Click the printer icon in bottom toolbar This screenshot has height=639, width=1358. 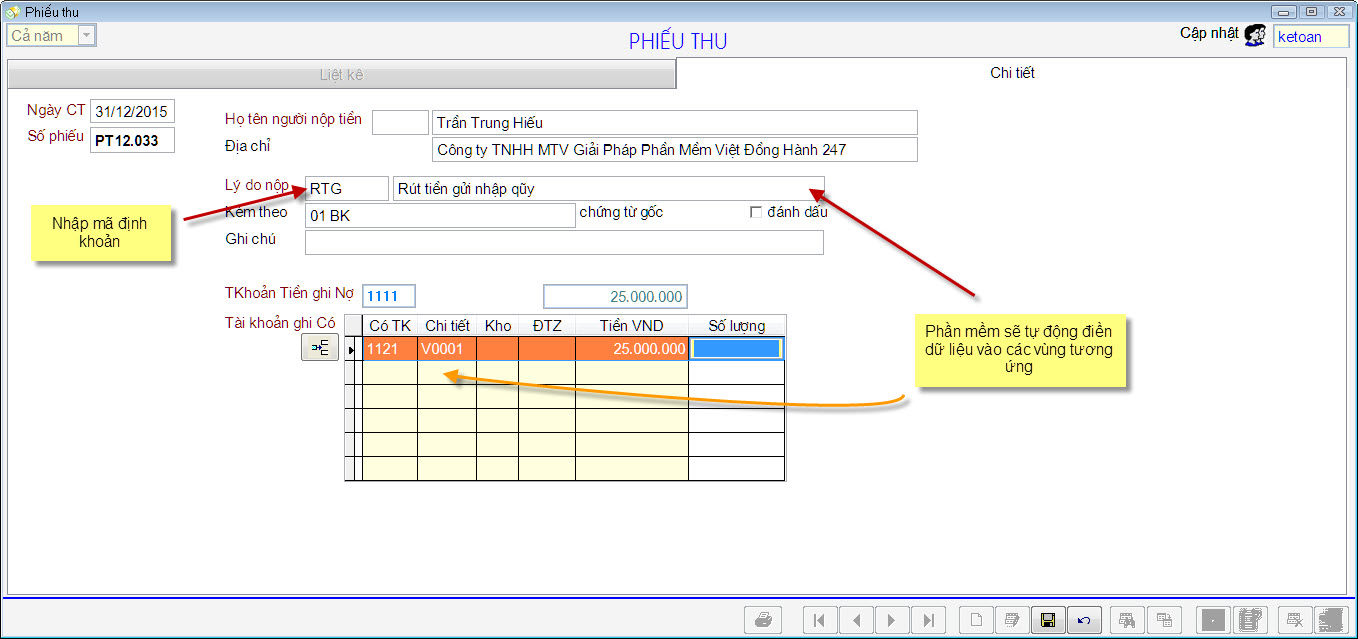pos(763,621)
